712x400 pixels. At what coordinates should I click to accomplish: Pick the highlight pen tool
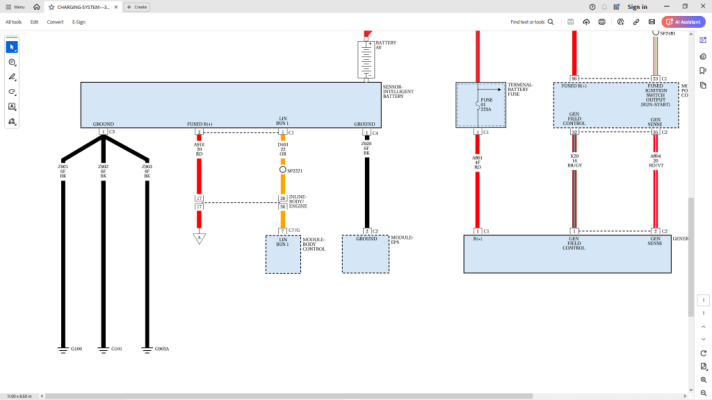coord(12,77)
